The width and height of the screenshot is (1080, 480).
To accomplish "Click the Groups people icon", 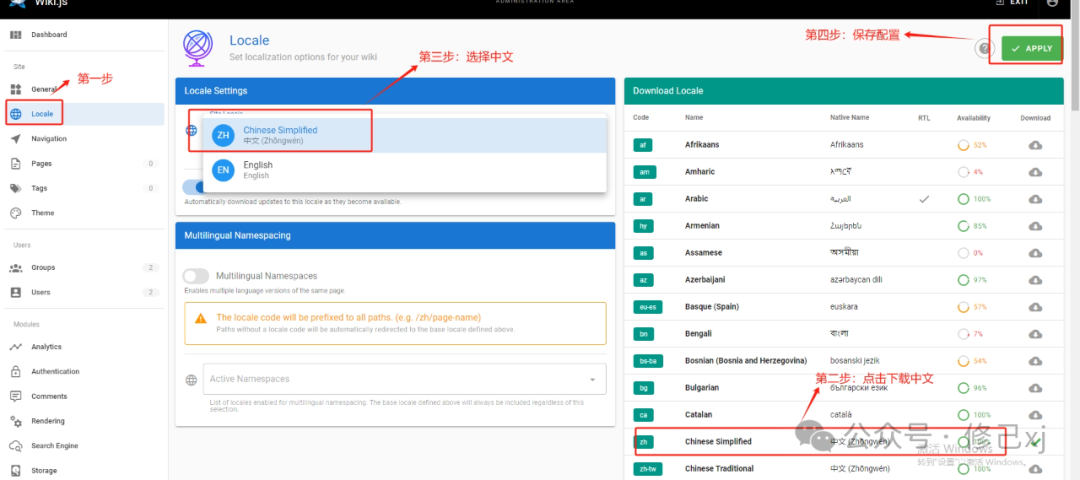I will pos(16,267).
